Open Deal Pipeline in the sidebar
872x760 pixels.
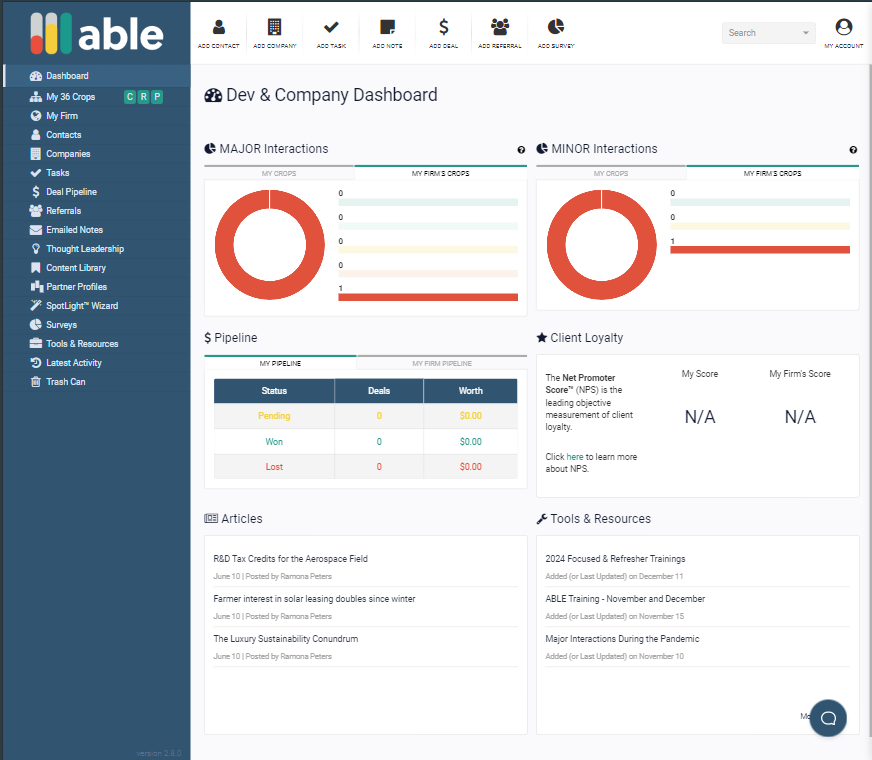pos(71,192)
